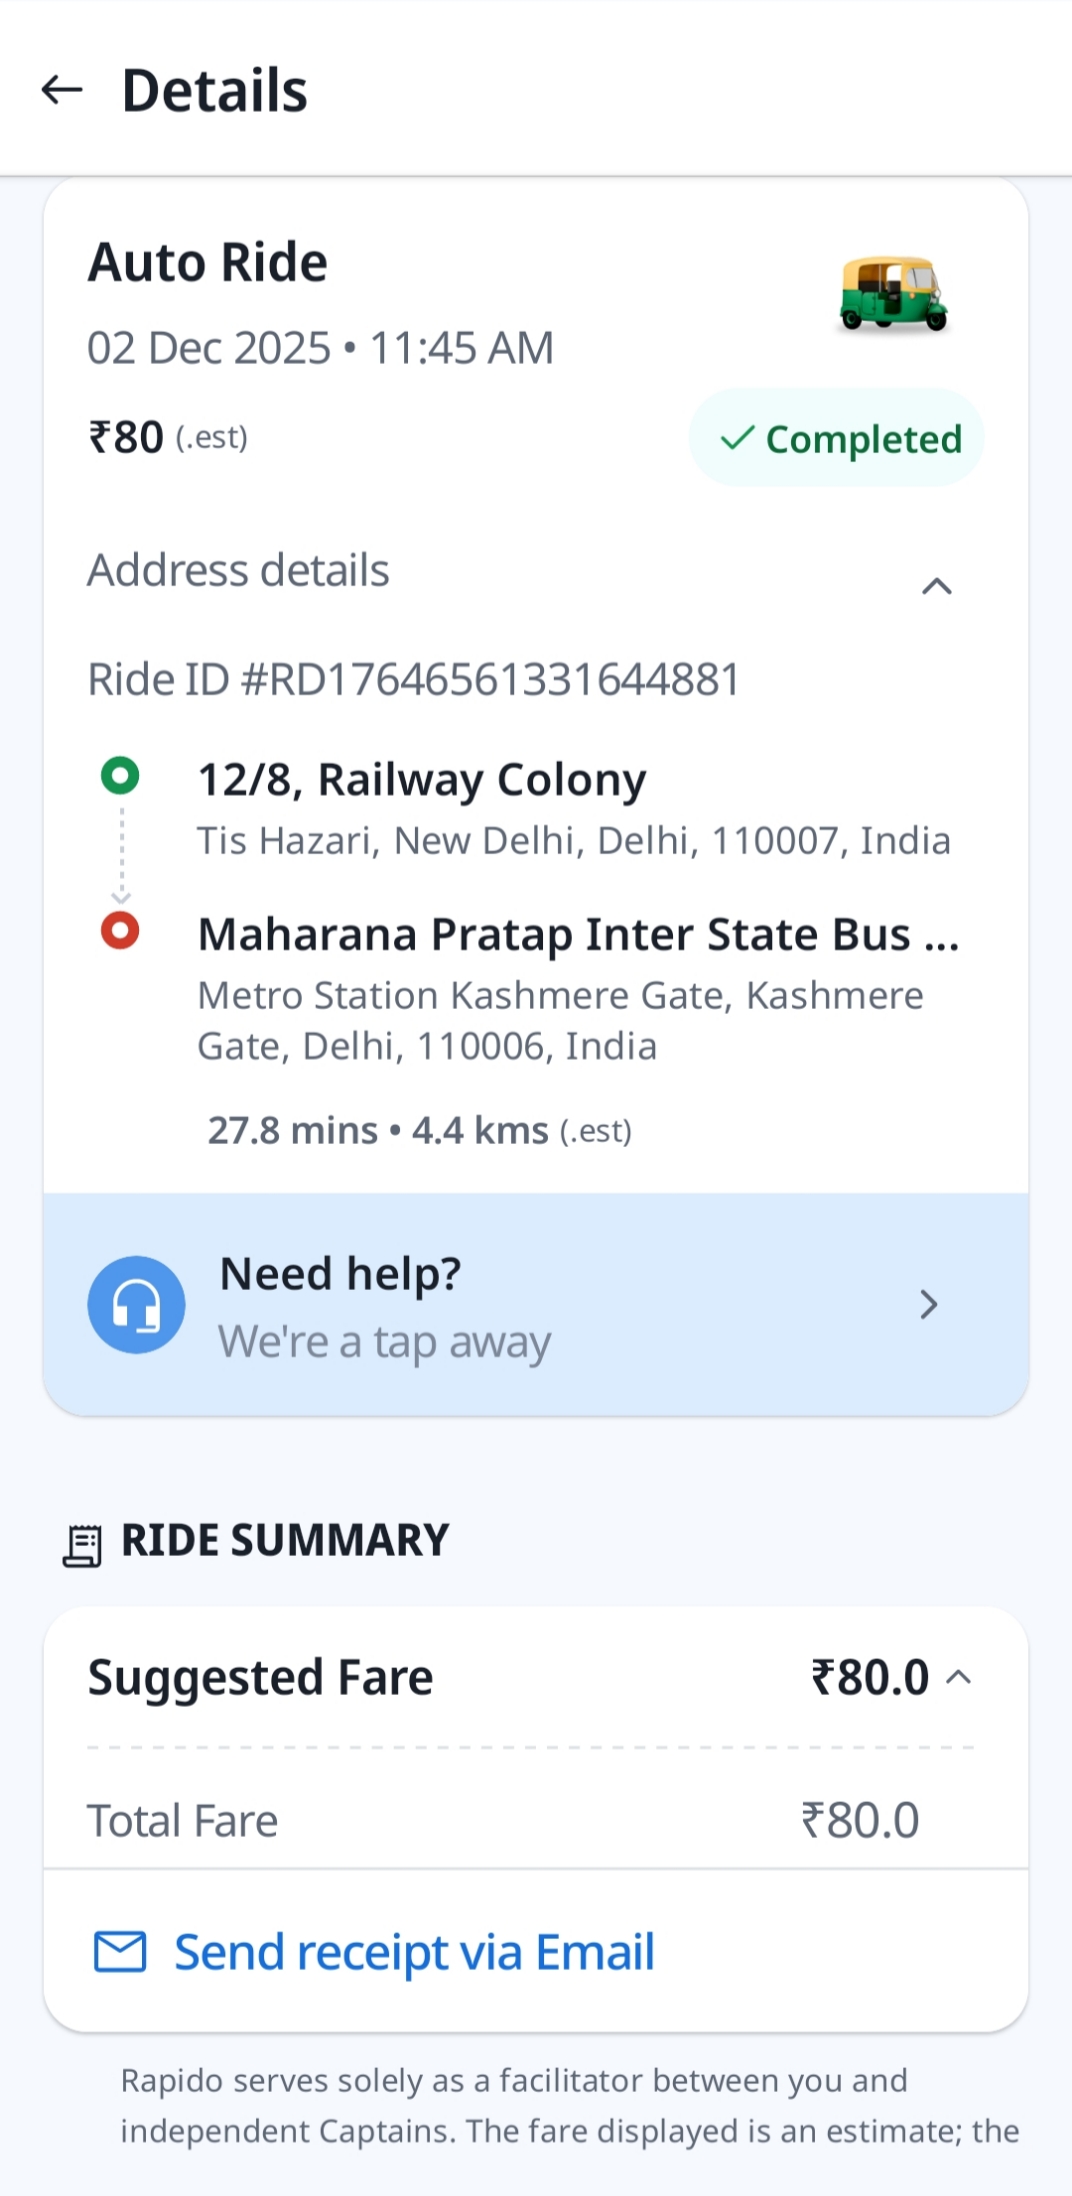Viewport: 1072px width, 2196px height.
Task: Tap the Details page title
Action: (215, 91)
